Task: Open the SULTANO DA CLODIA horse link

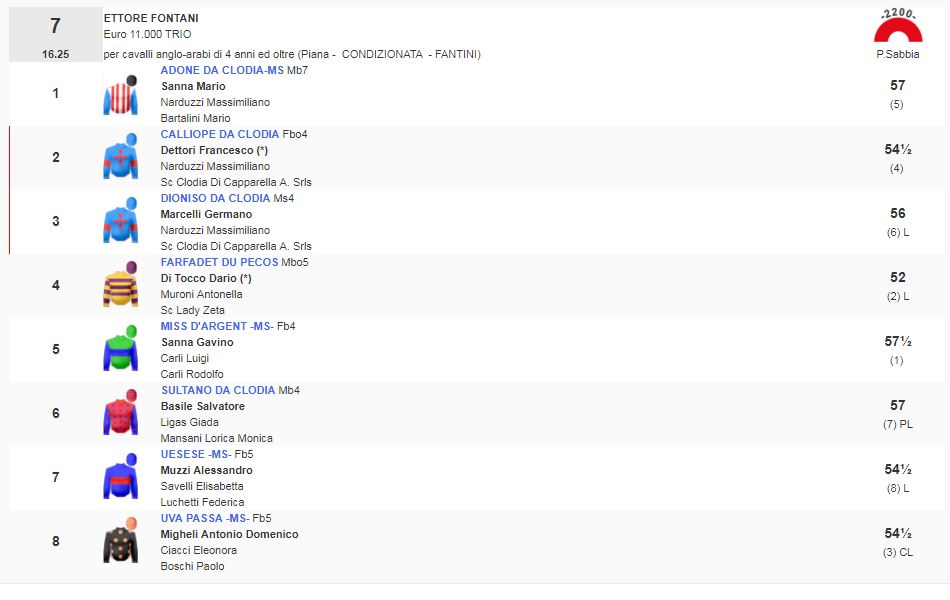Action: (217, 390)
